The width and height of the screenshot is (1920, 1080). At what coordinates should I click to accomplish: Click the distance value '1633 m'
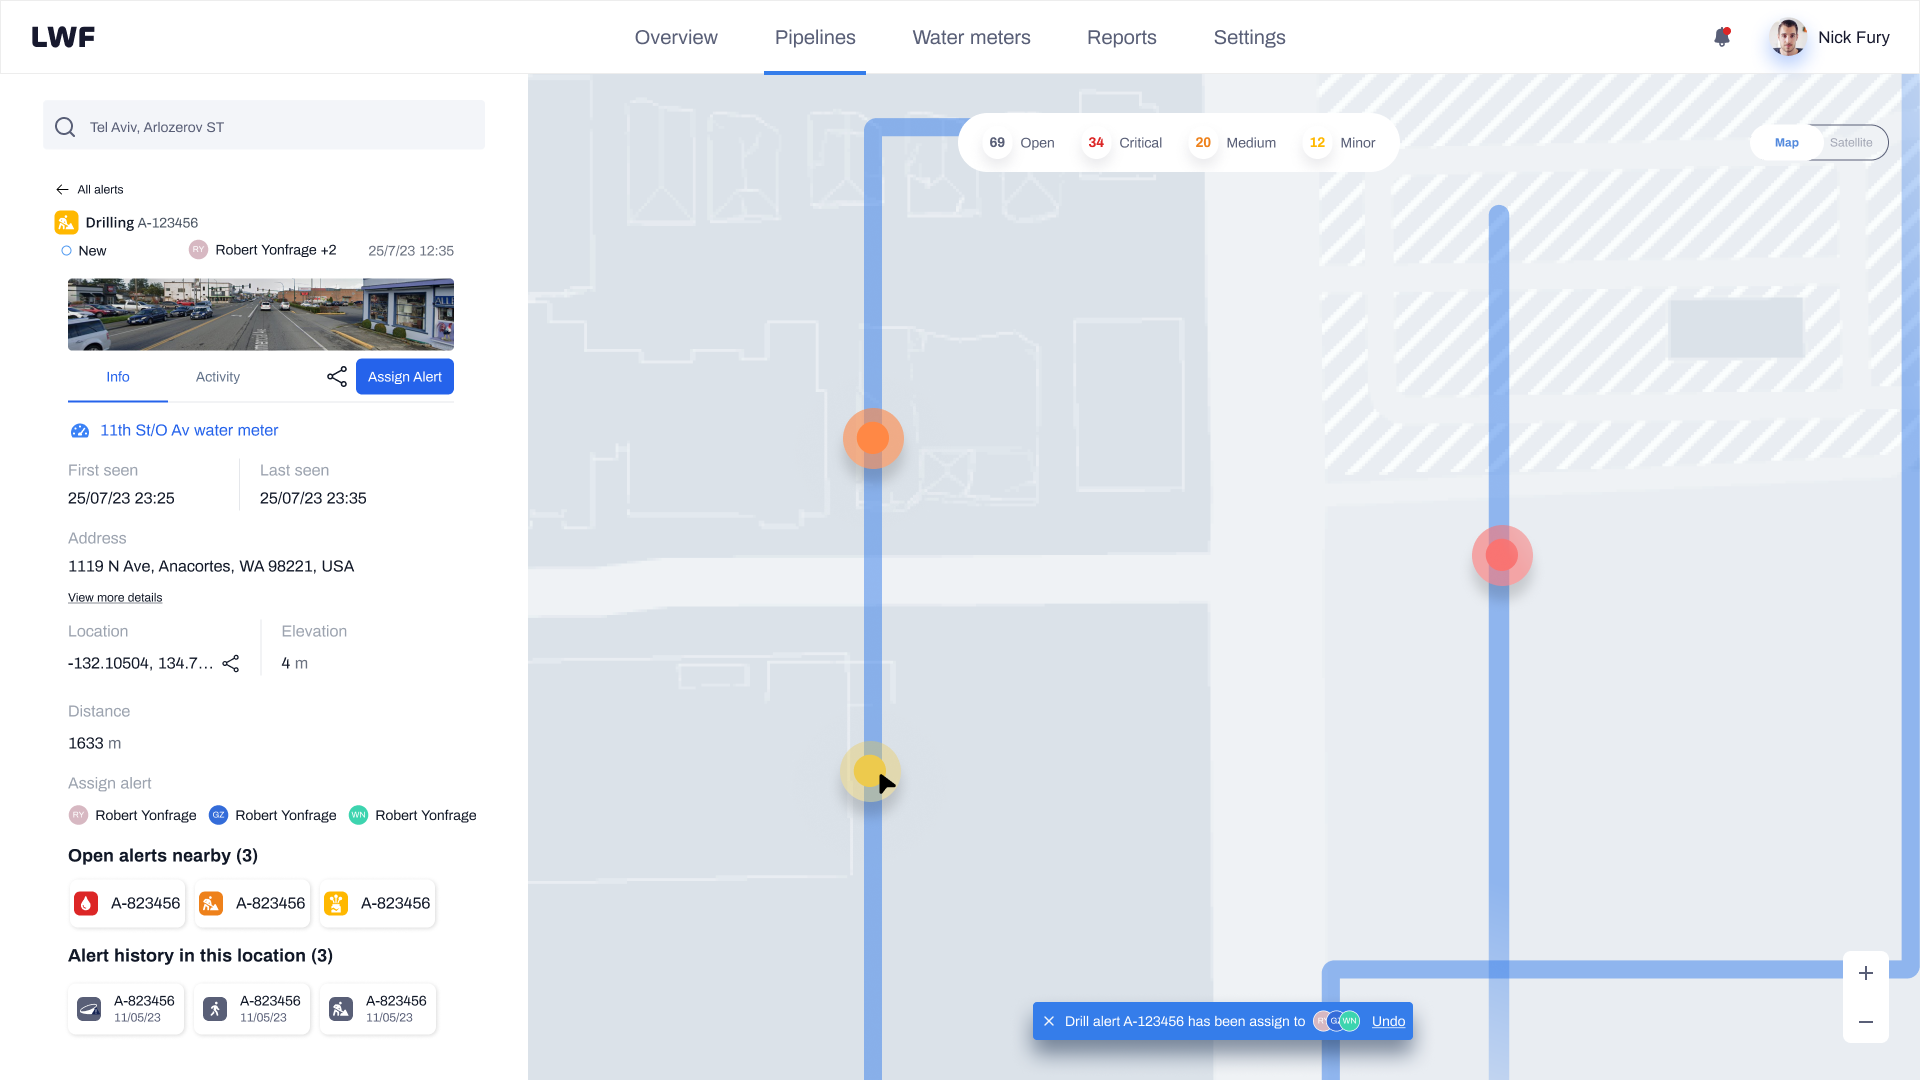click(94, 743)
